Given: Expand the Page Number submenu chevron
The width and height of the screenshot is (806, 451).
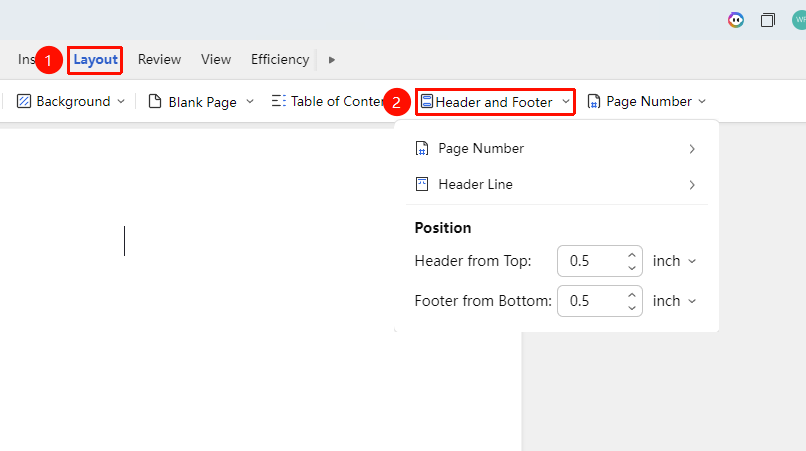Looking at the screenshot, I should pos(692,149).
